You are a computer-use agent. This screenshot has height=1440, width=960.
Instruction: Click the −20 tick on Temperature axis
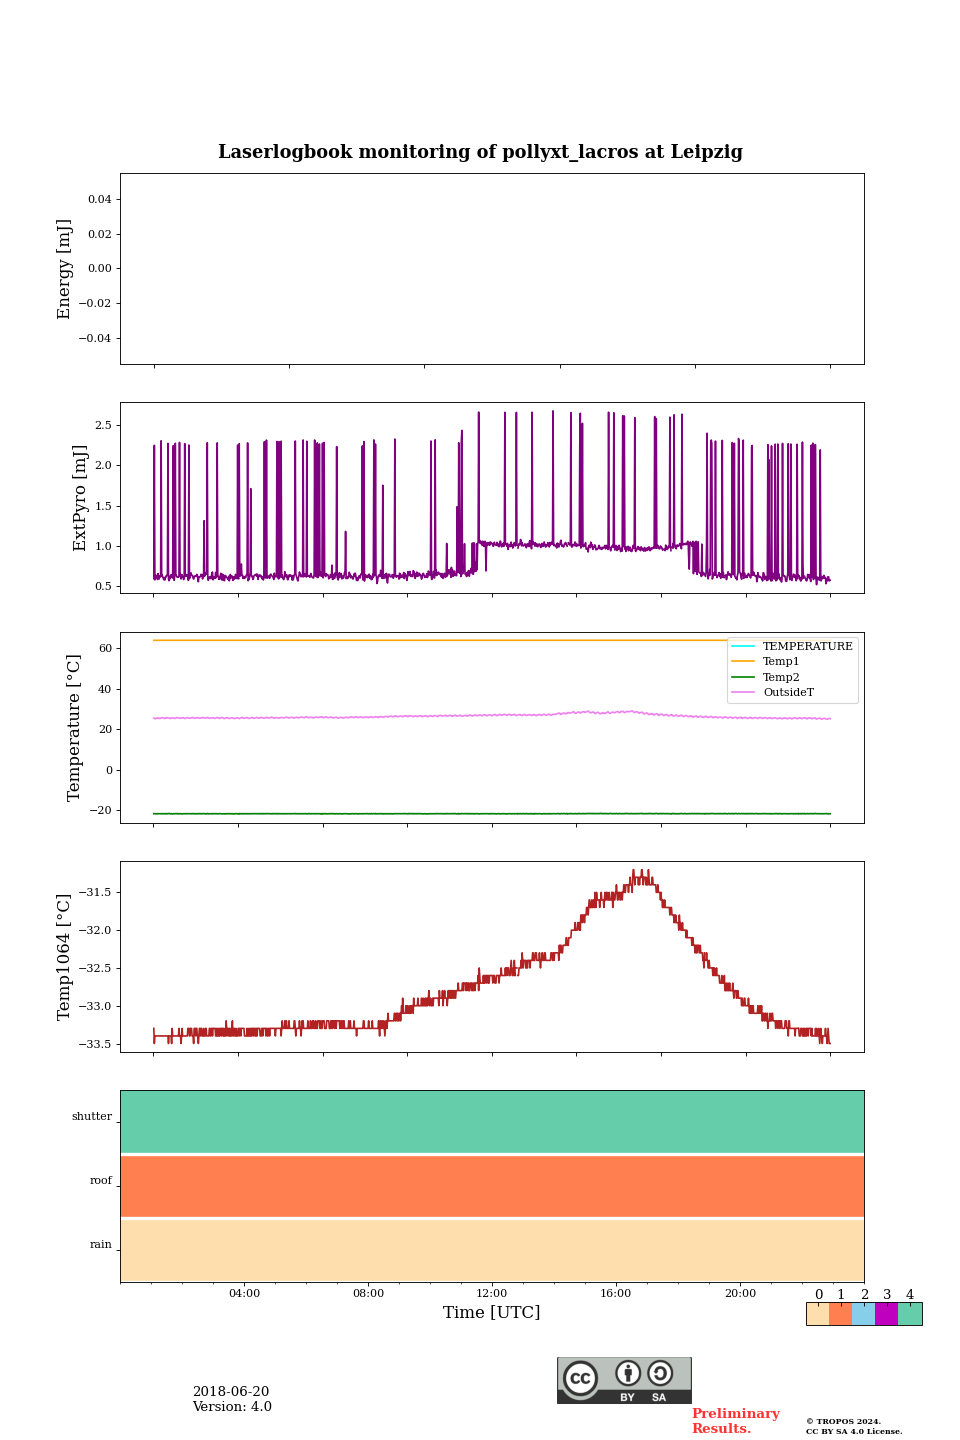click(x=101, y=810)
